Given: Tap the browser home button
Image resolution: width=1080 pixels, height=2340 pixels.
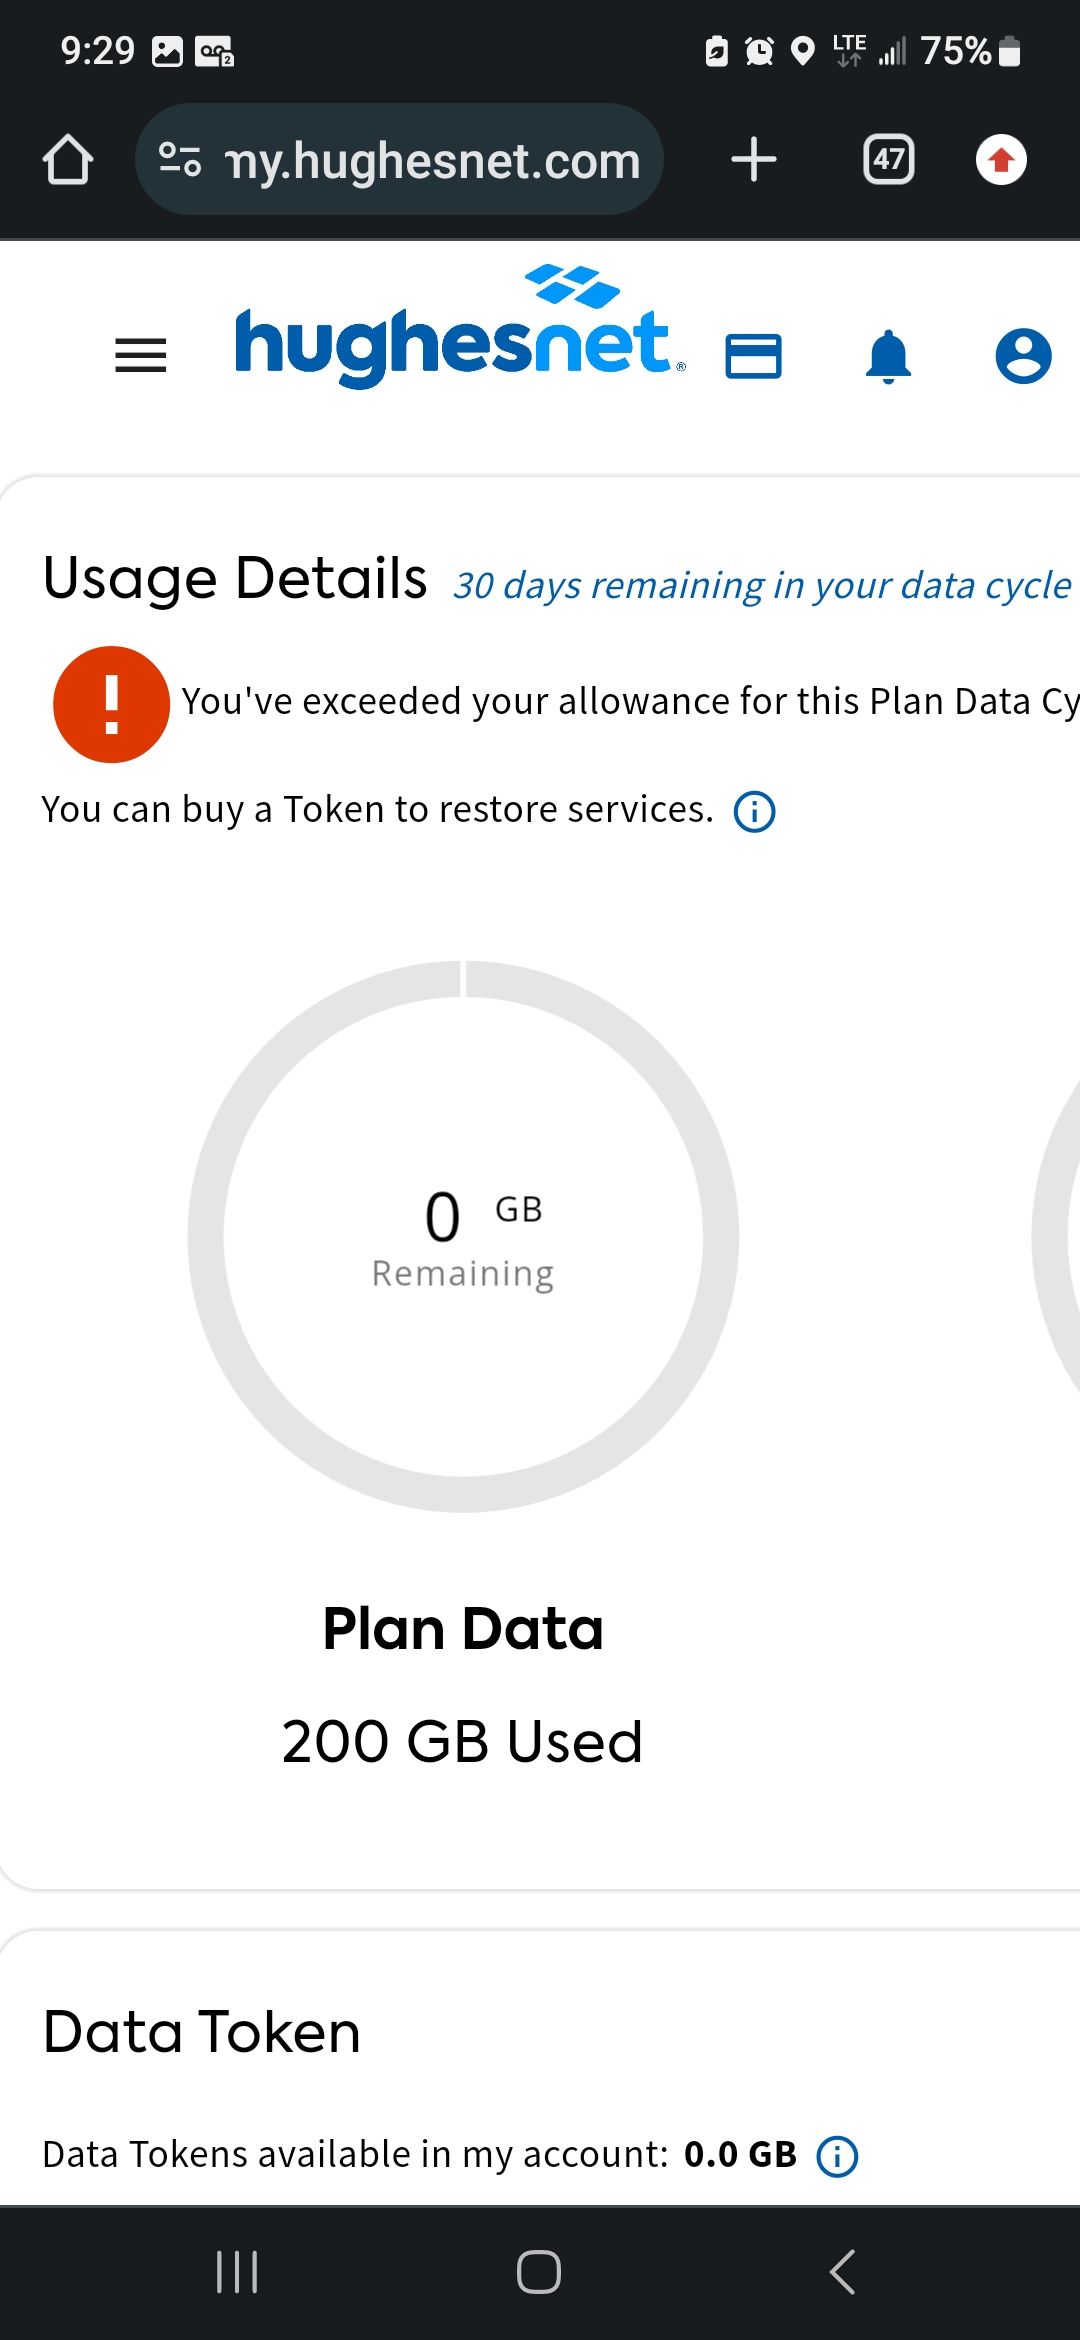Looking at the screenshot, I should coord(68,160).
